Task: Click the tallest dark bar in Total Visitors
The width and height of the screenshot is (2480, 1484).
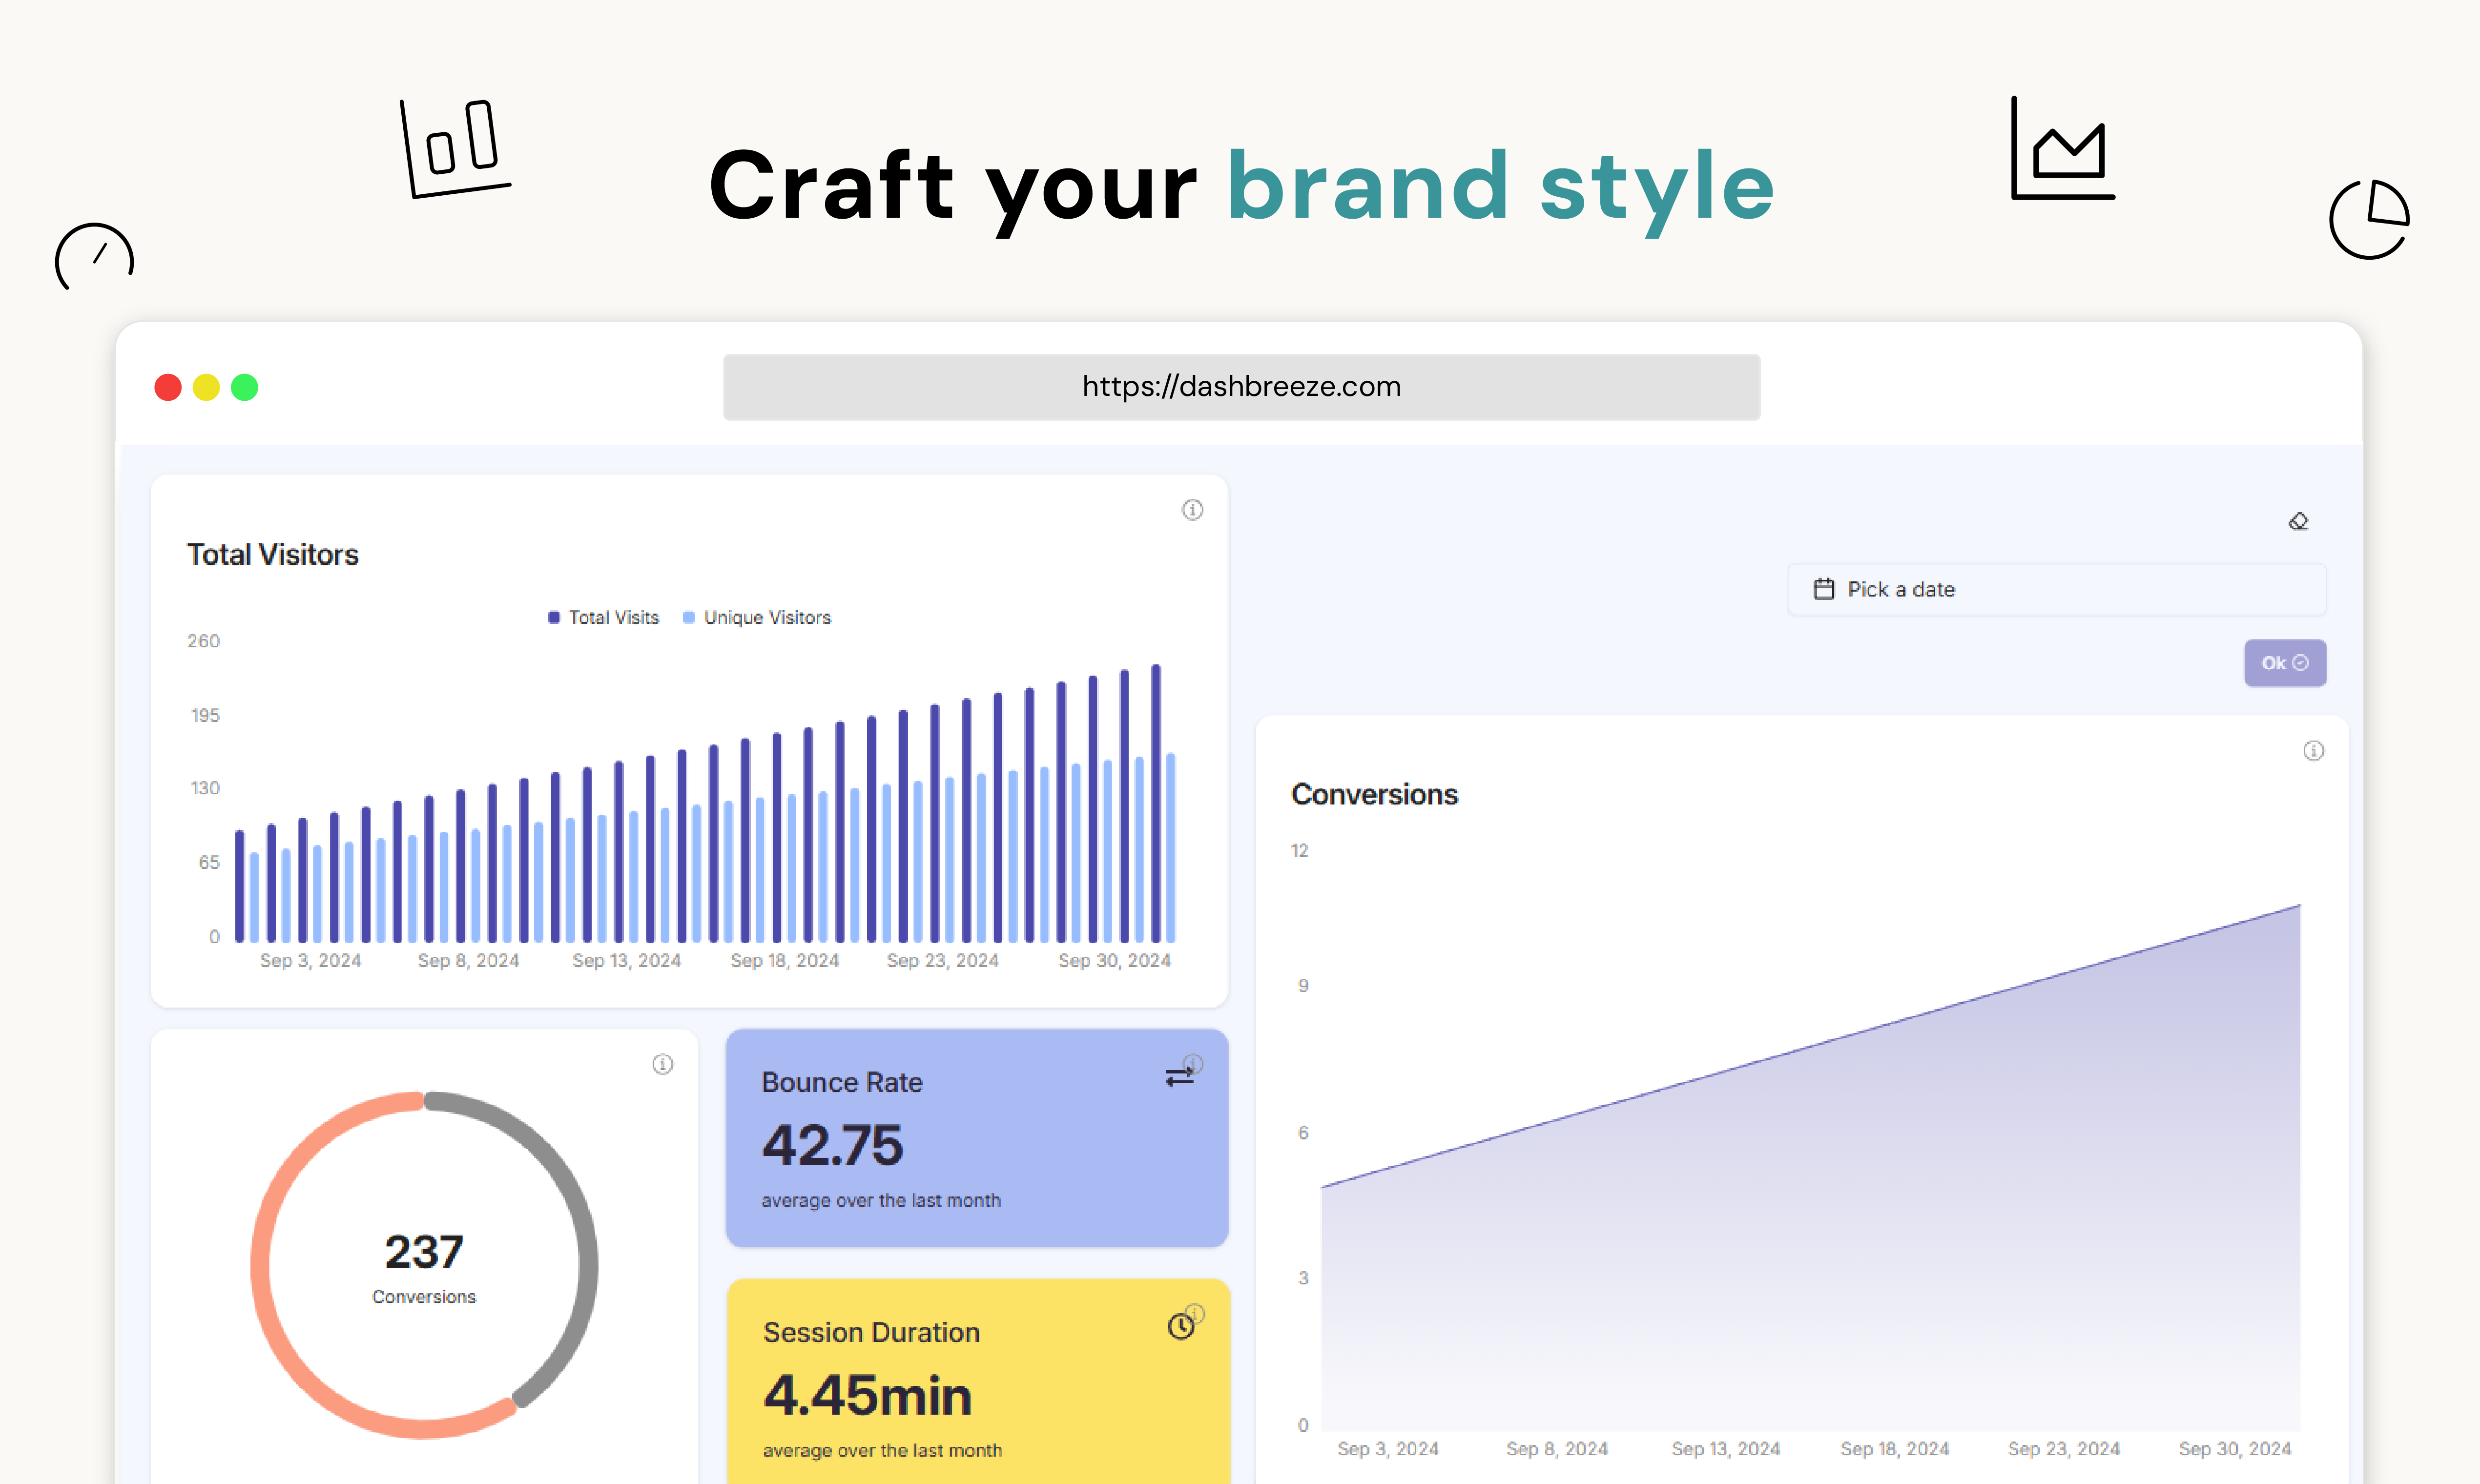Action: click(1156, 803)
